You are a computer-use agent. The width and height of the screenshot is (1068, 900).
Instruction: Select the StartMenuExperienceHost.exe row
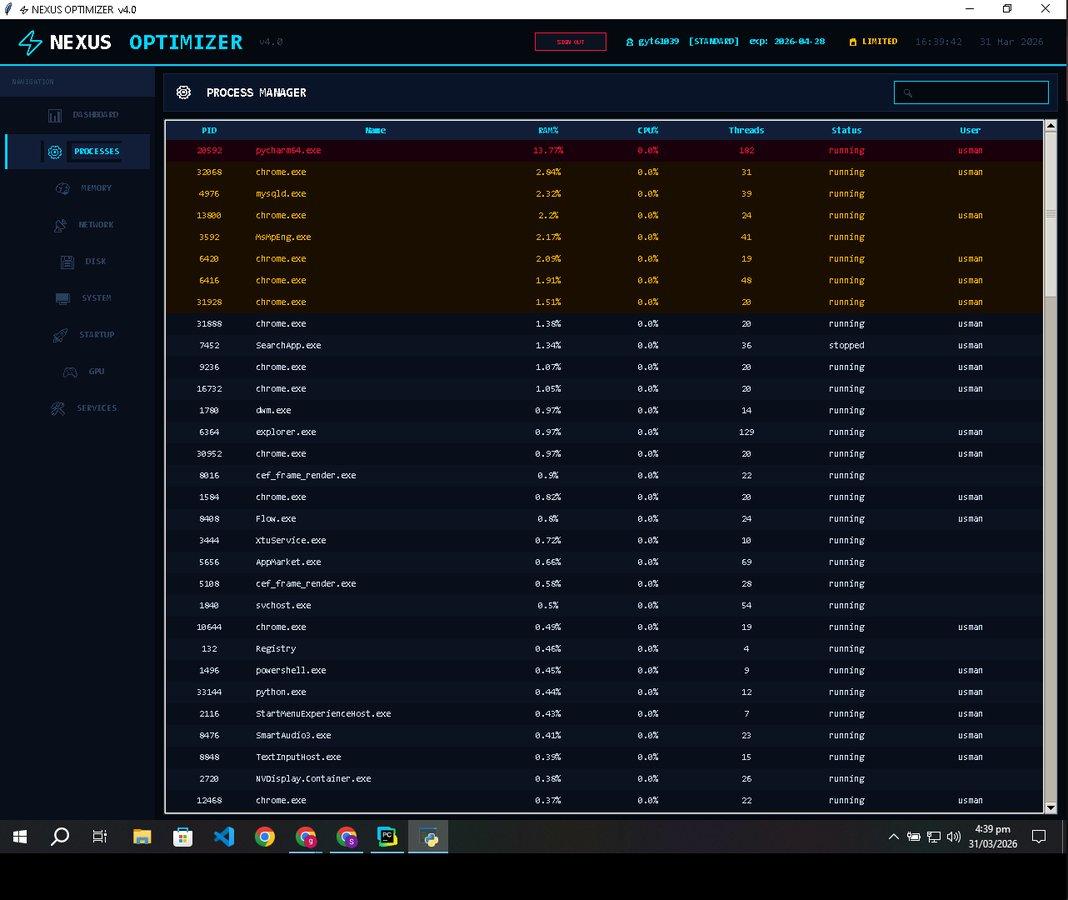coord(604,714)
